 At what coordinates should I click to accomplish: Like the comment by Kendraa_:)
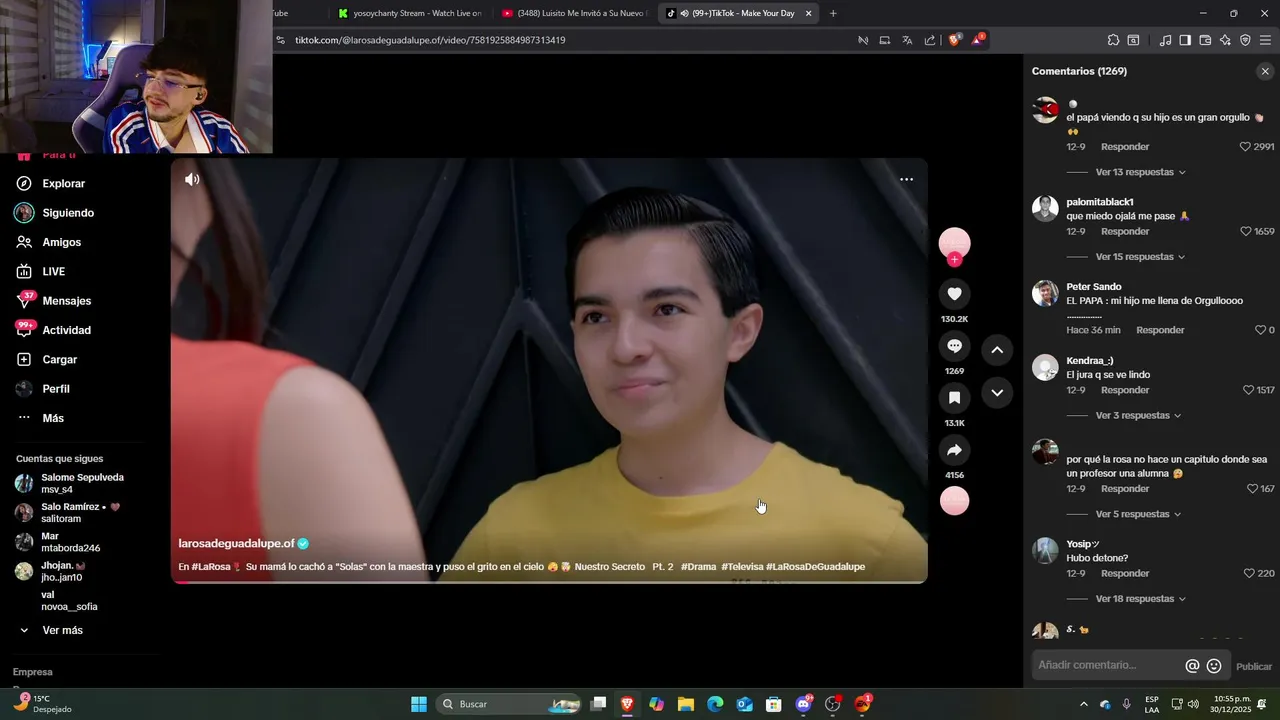point(1248,390)
